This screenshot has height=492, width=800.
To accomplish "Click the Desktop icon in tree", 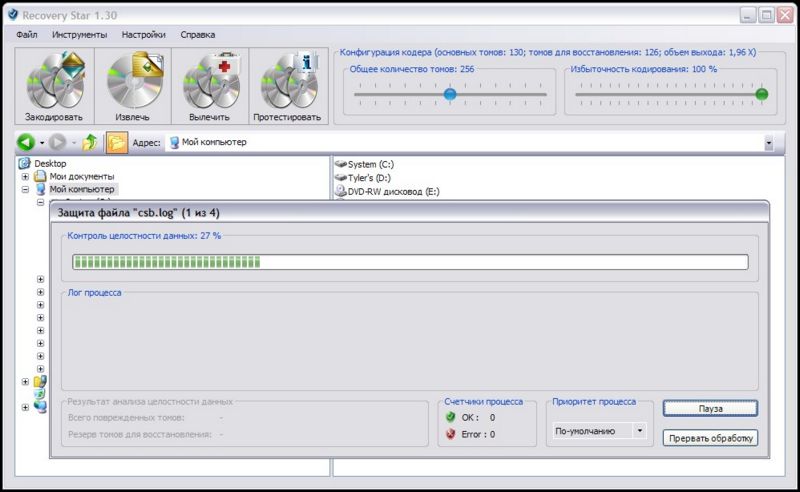I will [24, 163].
